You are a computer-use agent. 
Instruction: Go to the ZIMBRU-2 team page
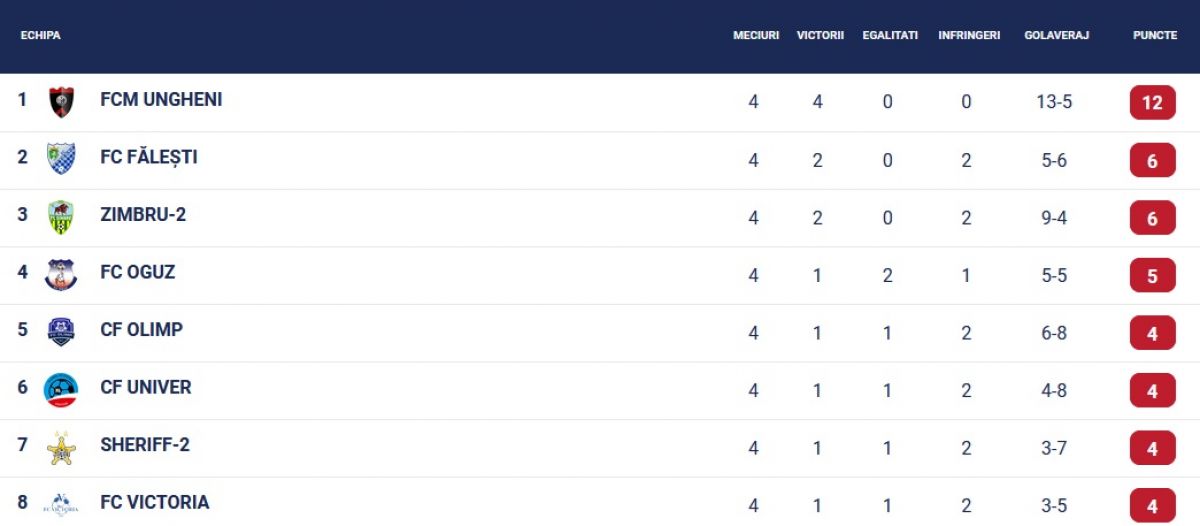[143, 215]
